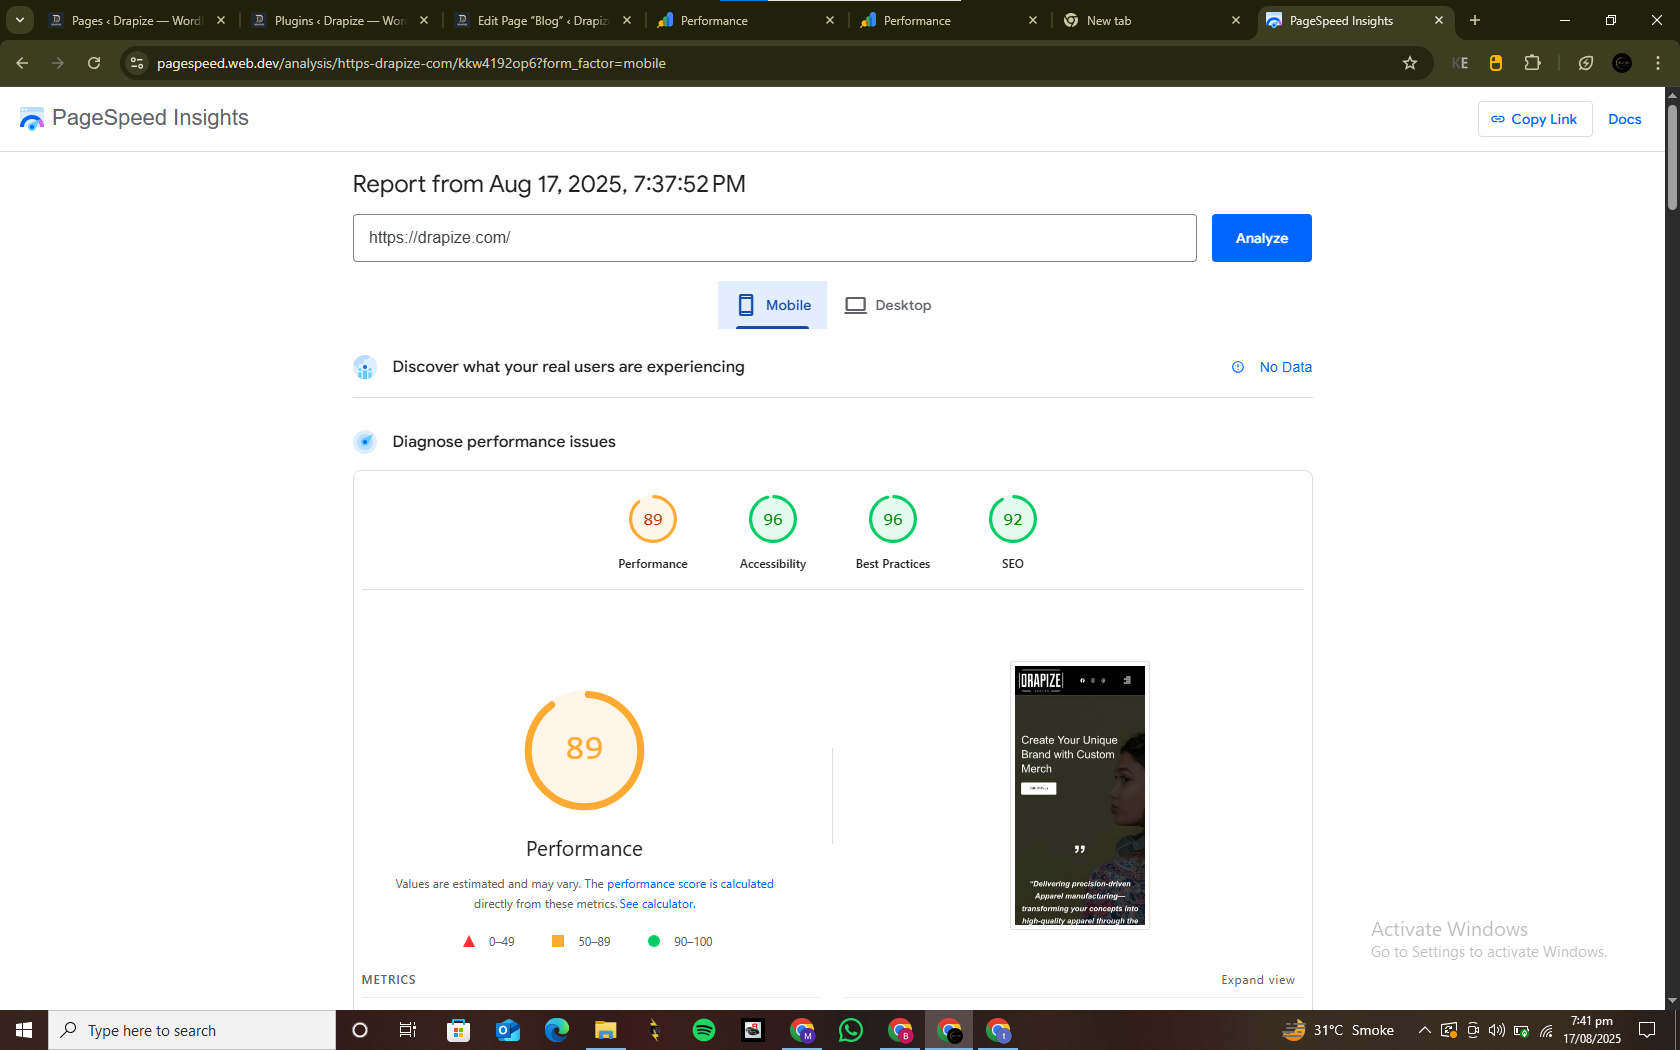1680x1050 pixels.
Task: Click the large Performance 89 gauge
Action: 584,750
